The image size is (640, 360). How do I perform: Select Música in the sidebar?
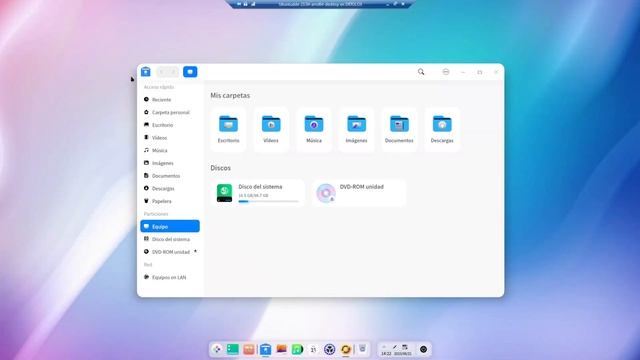170,150
